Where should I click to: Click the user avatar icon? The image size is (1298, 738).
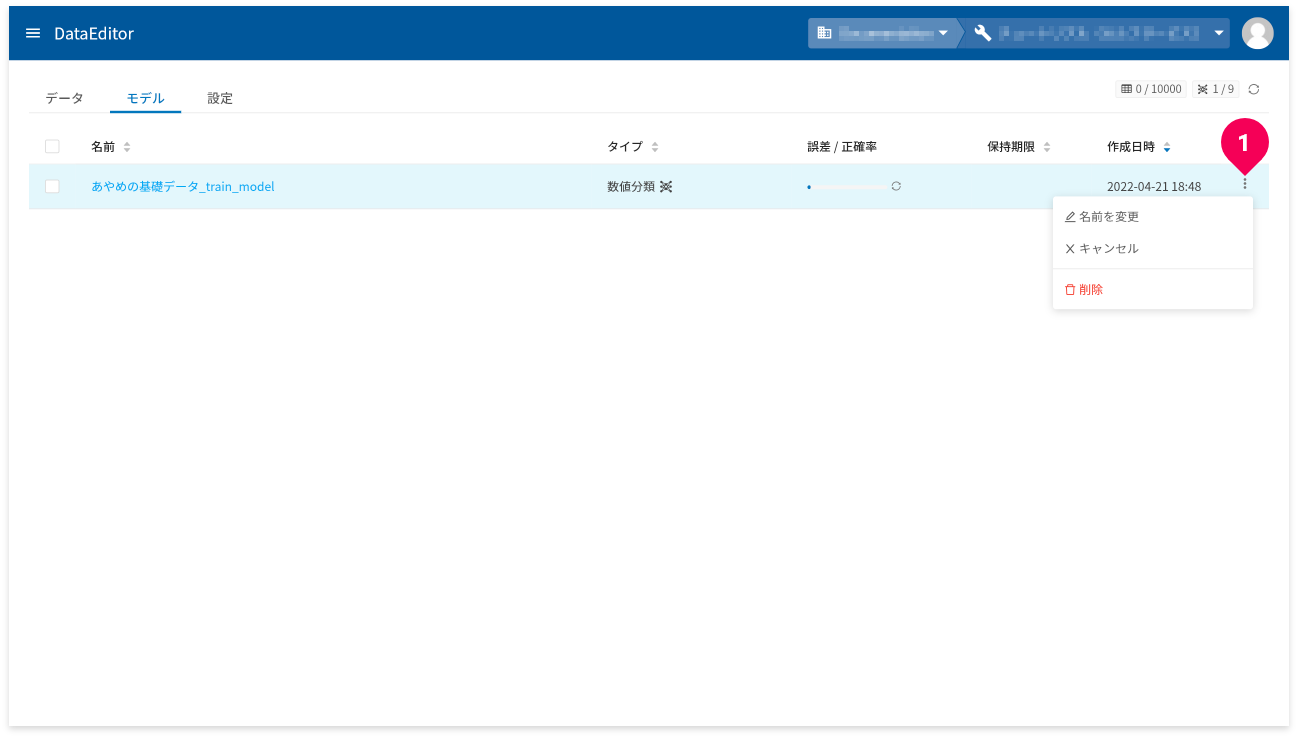[1257, 33]
